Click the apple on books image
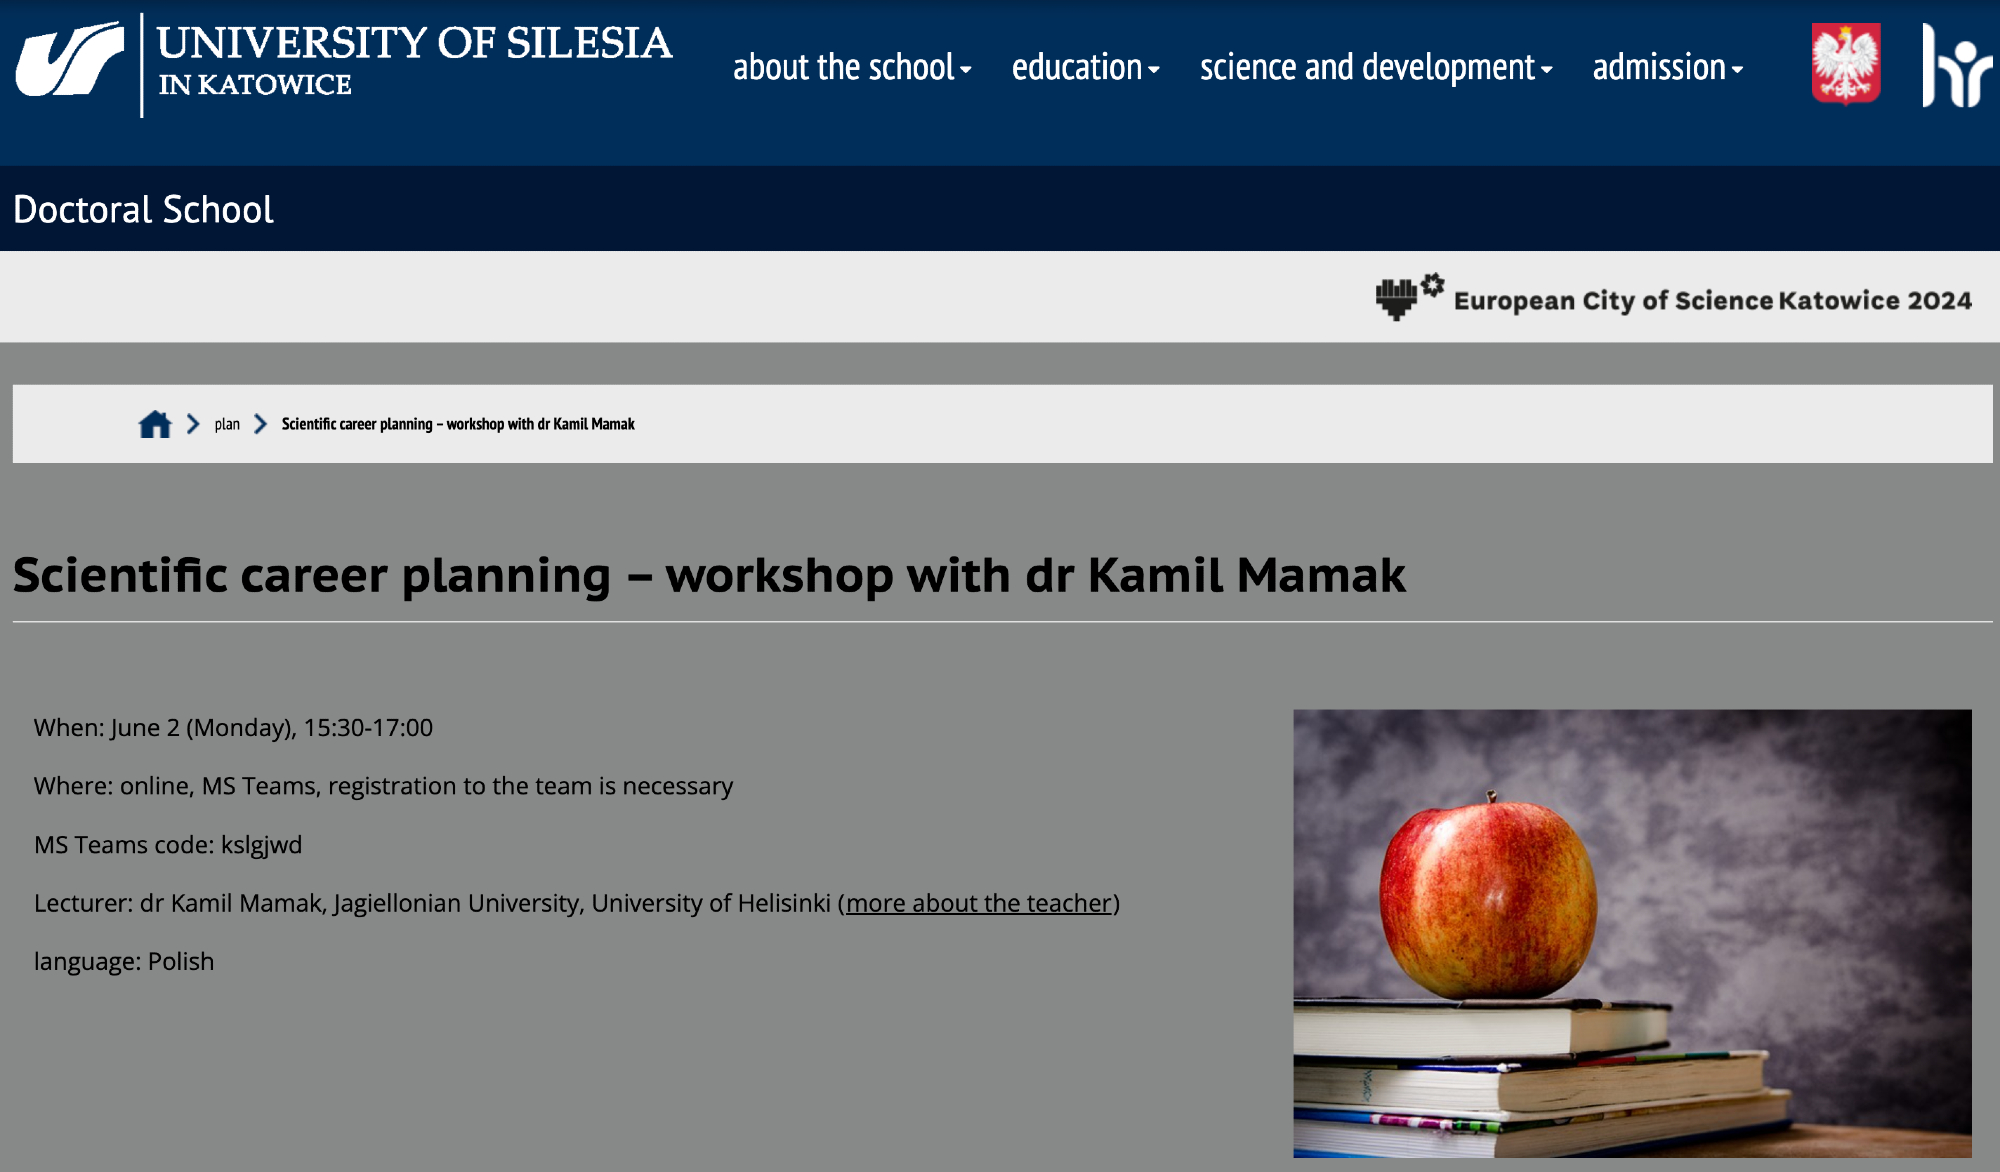Viewport: 2000px width, 1172px height. tap(1632, 933)
